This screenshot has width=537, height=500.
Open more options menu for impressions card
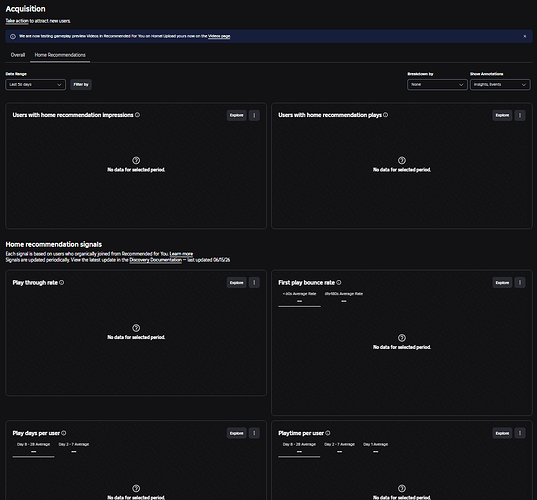point(254,115)
